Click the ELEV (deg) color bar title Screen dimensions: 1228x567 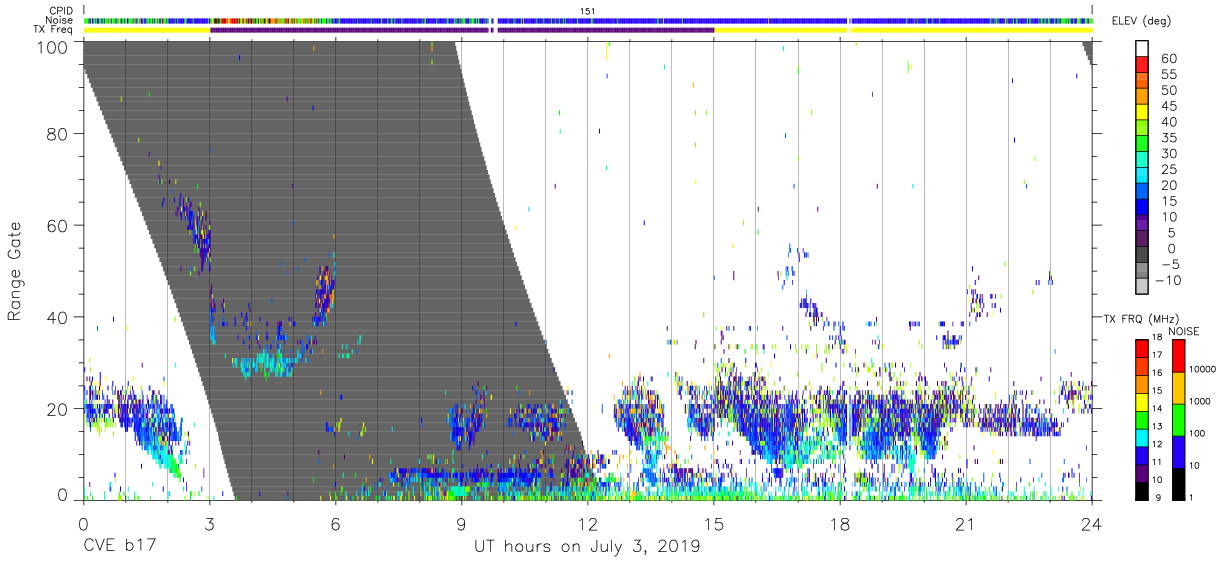[1141, 20]
